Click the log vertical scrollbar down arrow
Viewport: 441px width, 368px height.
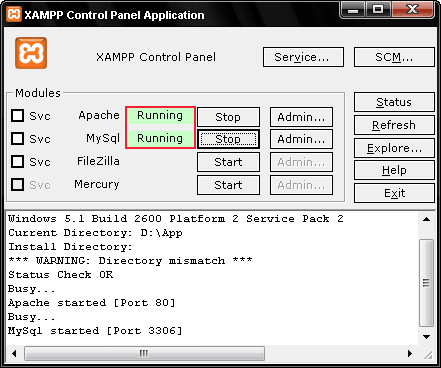pyautogui.click(x=426, y=337)
